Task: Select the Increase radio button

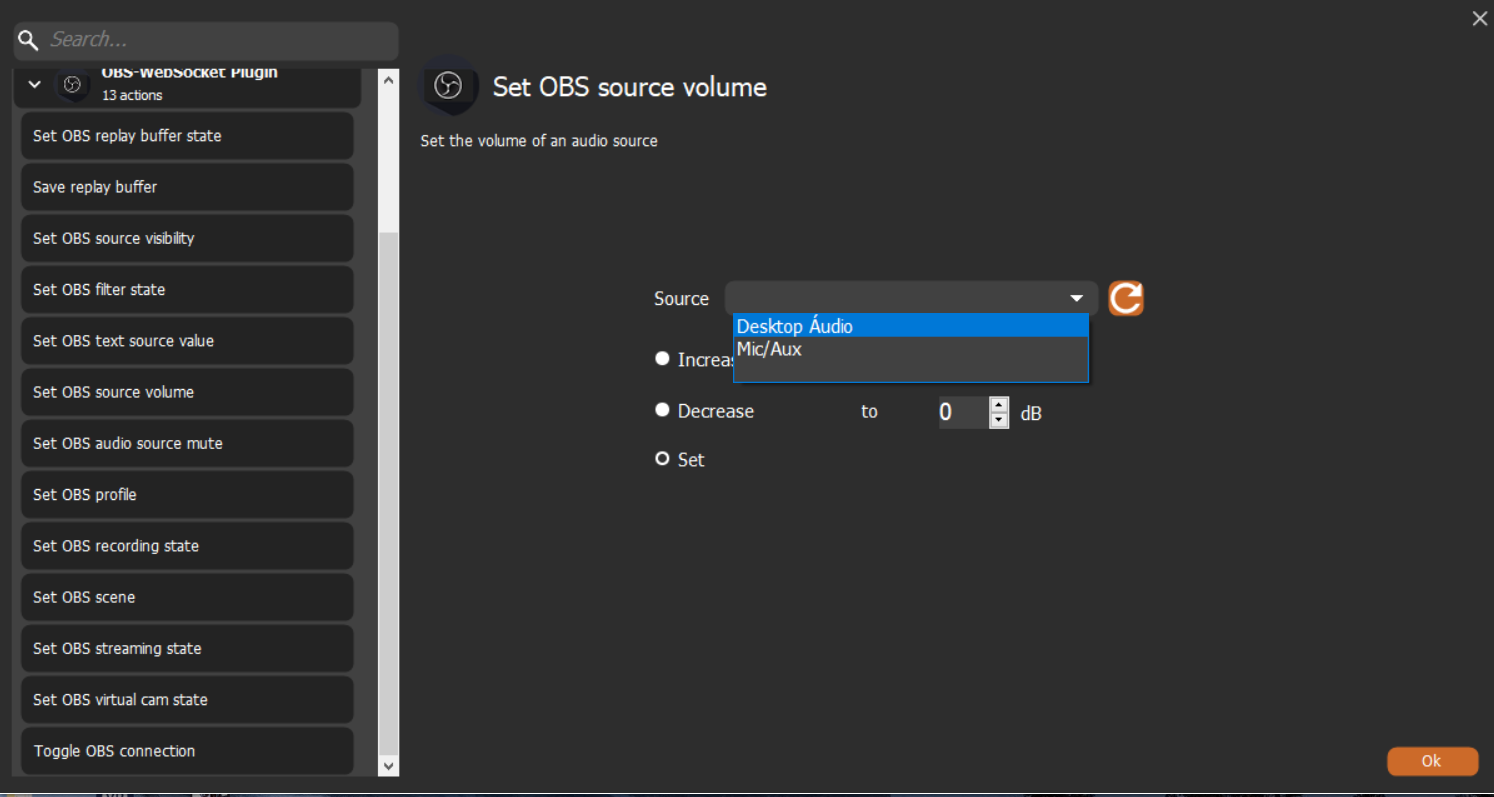Action: pos(662,358)
